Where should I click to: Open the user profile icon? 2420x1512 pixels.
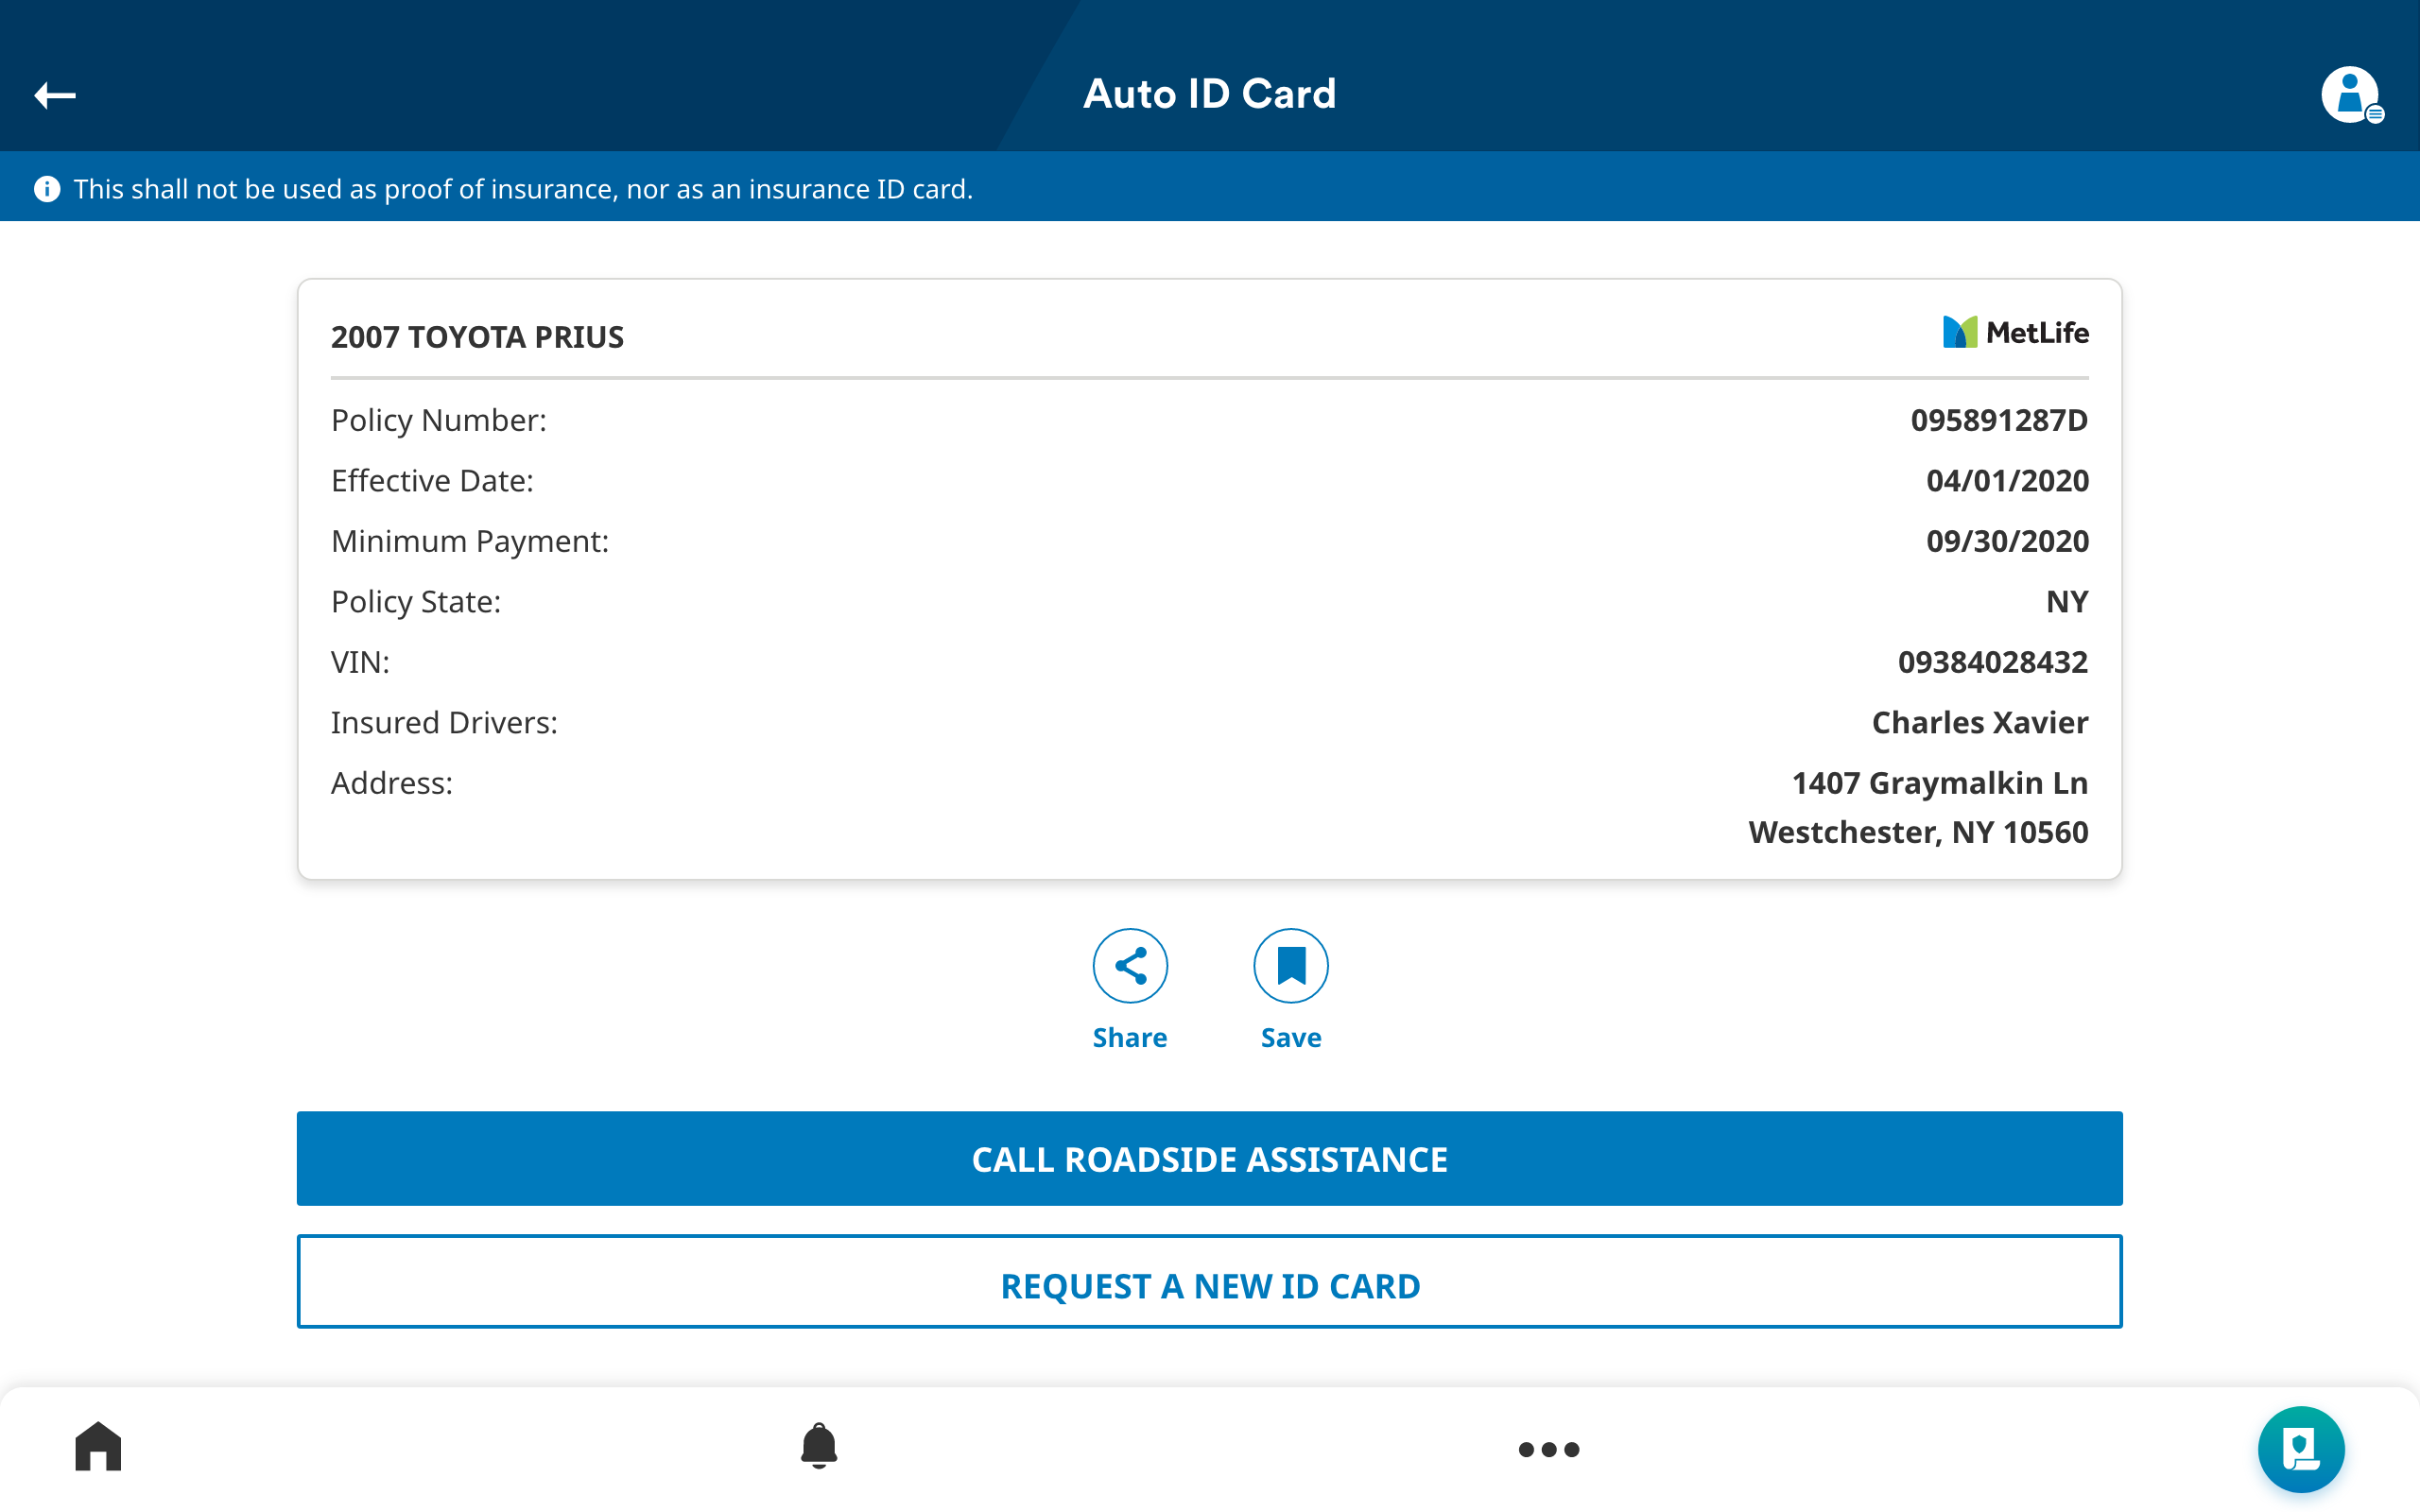pos(2352,95)
